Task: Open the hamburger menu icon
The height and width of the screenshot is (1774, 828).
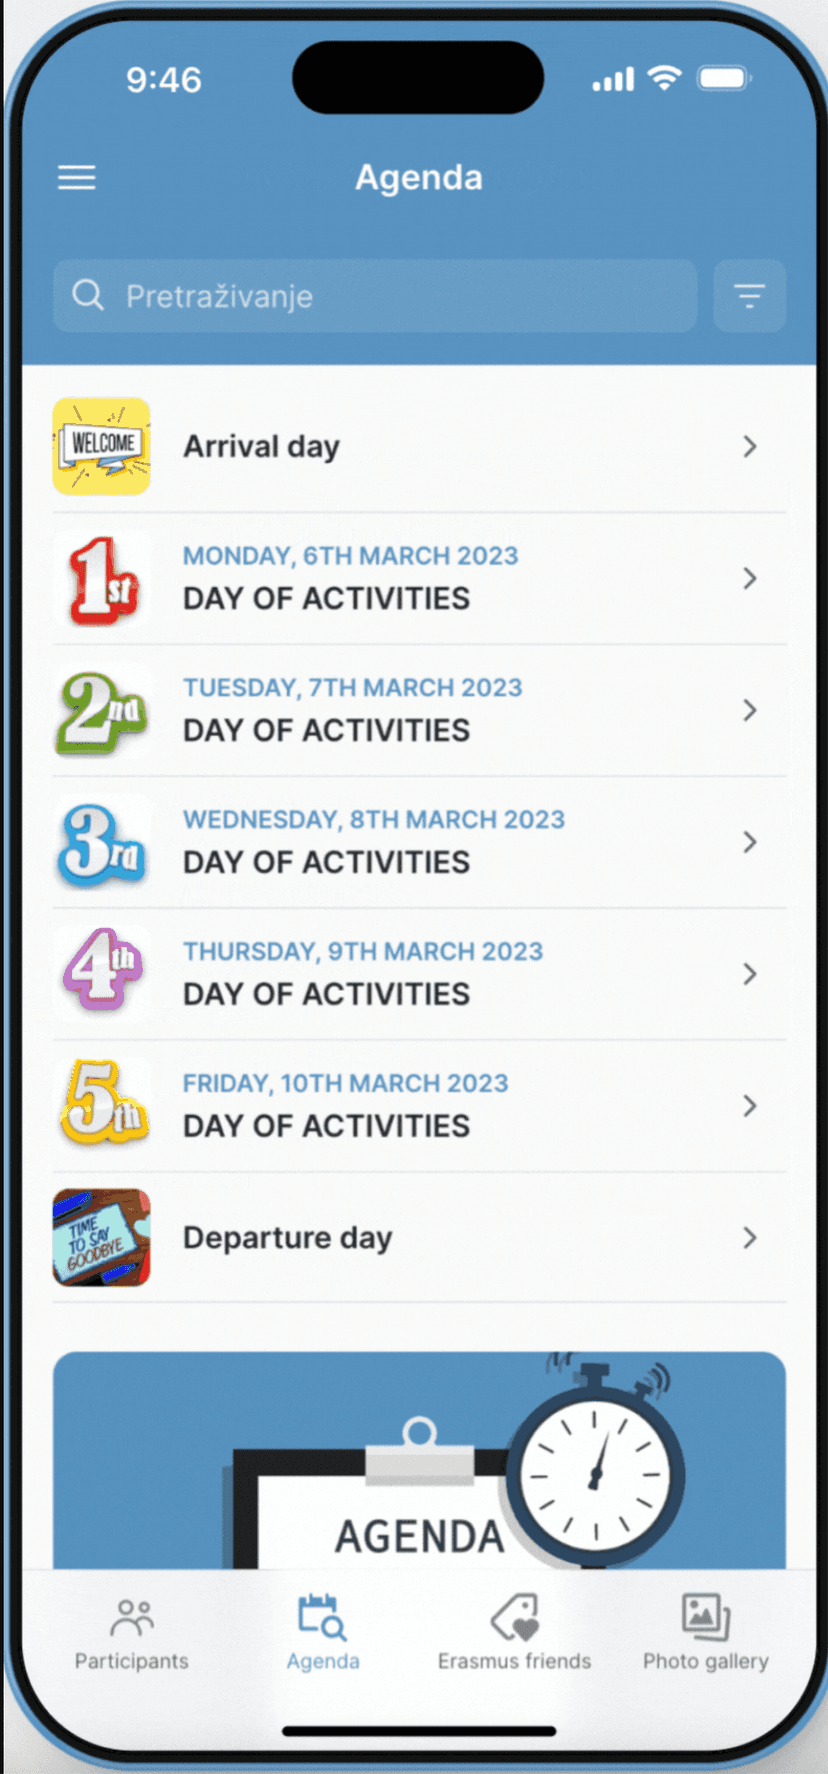Action: (76, 178)
